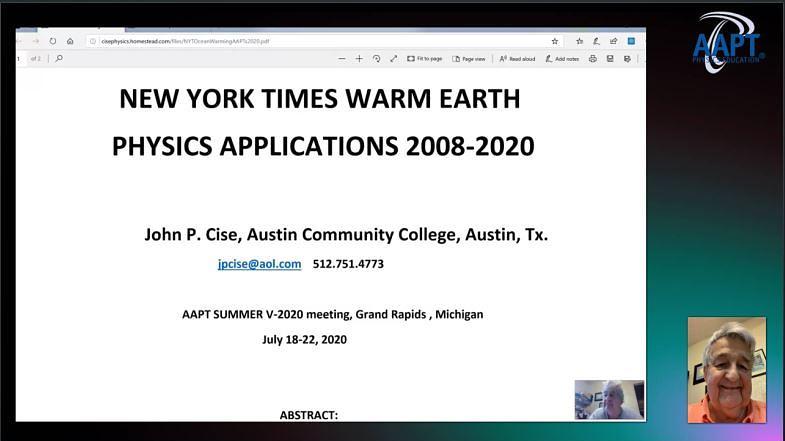The width and height of the screenshot is (785, 441).
Task: Refresh the browser page
Action: [53, 41]
